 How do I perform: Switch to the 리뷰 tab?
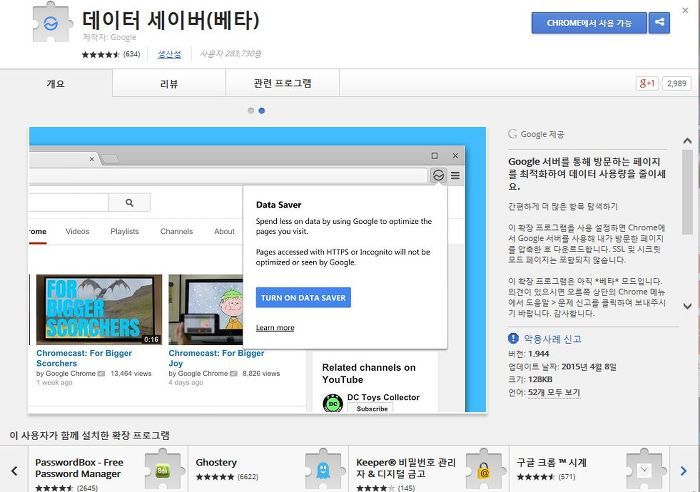coord(169,83)
